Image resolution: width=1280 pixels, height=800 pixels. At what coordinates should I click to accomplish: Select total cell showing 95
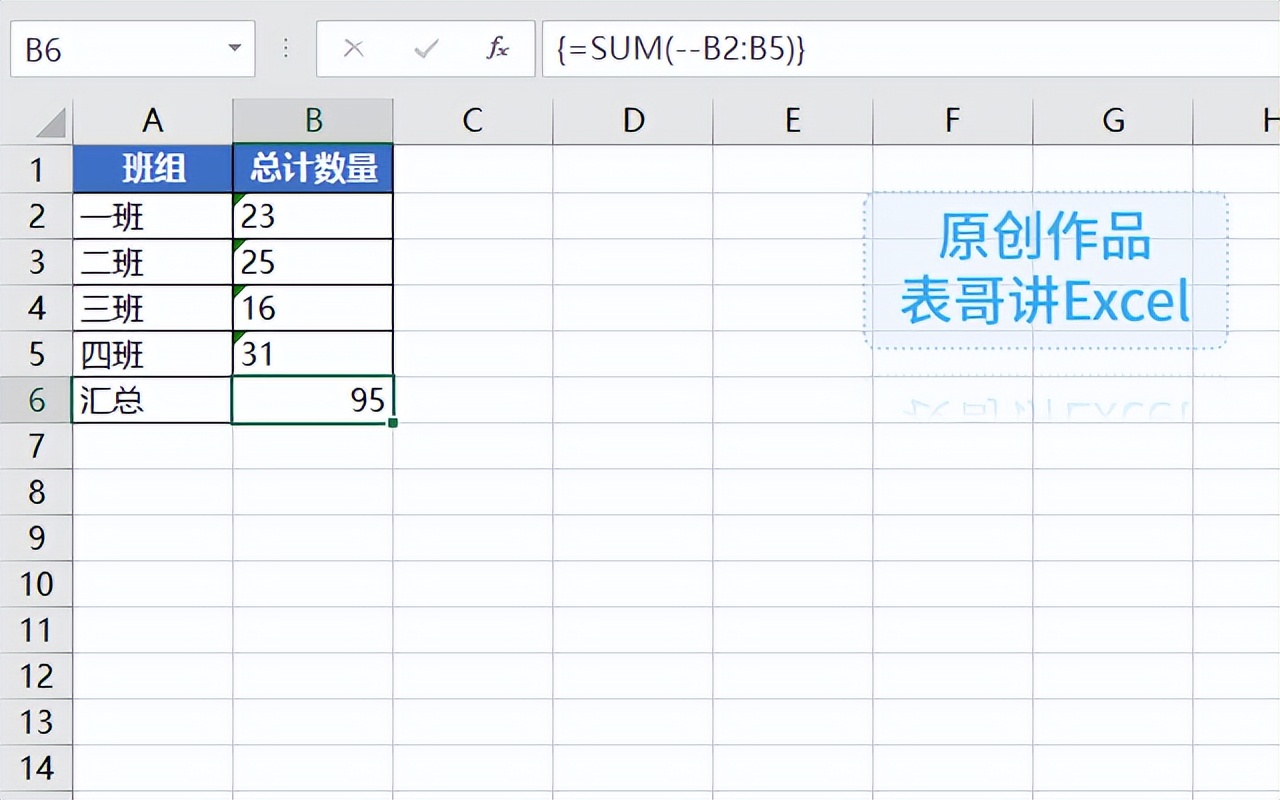click(x=313, y=400)
